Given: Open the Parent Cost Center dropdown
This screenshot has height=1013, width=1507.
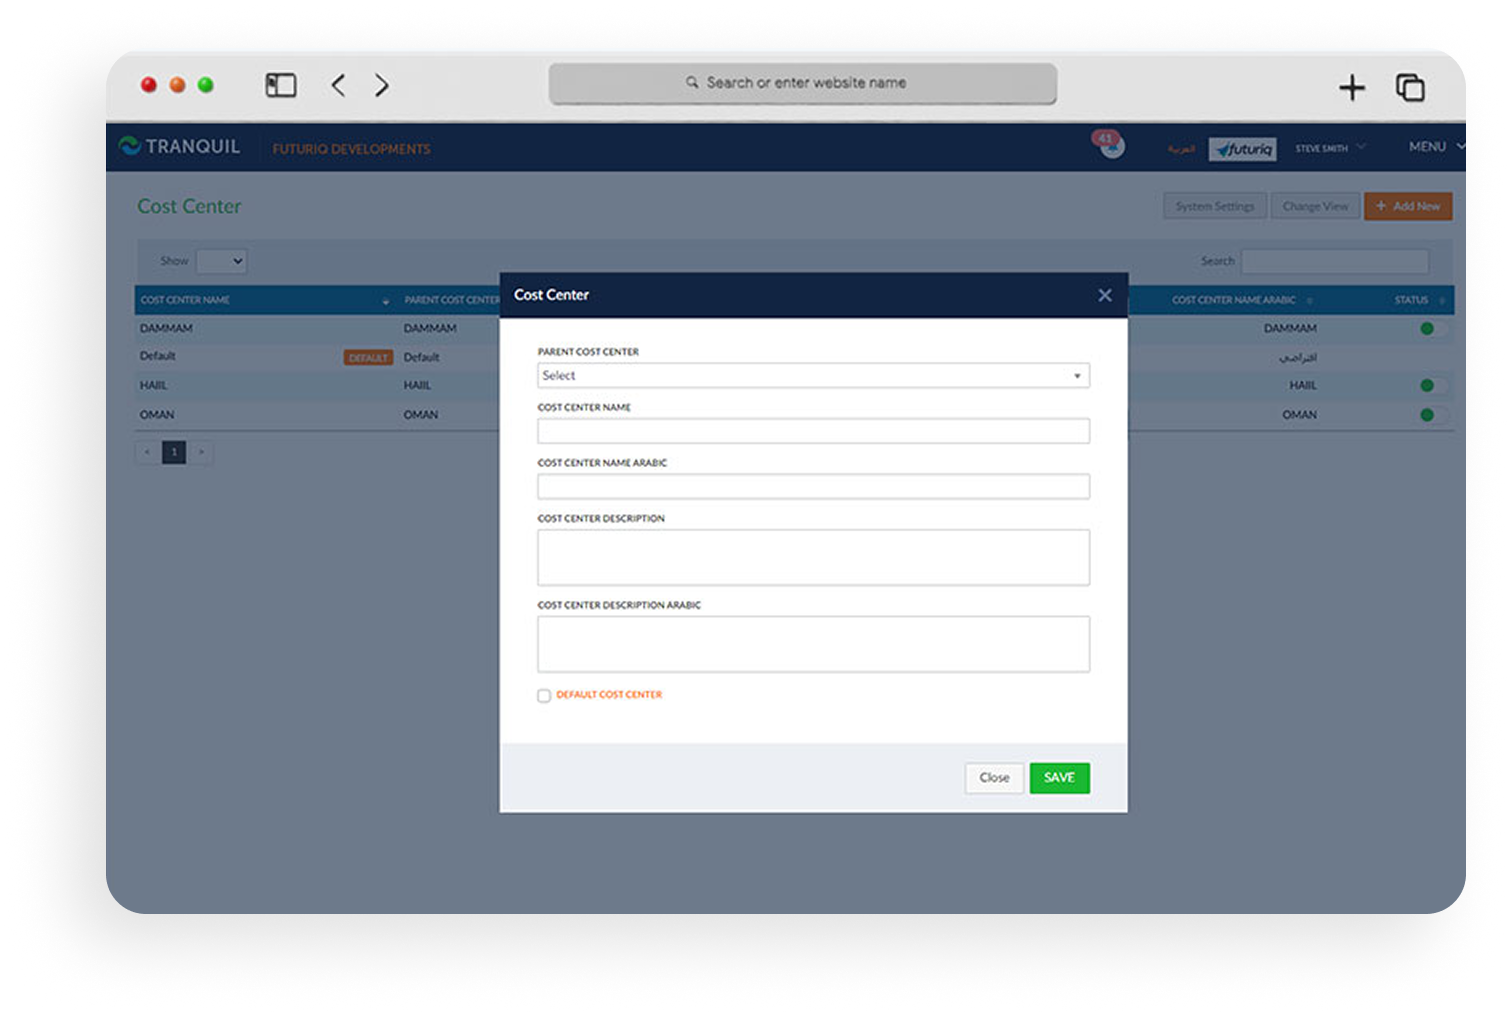Looking at the screenshot, I should point(813,376).
